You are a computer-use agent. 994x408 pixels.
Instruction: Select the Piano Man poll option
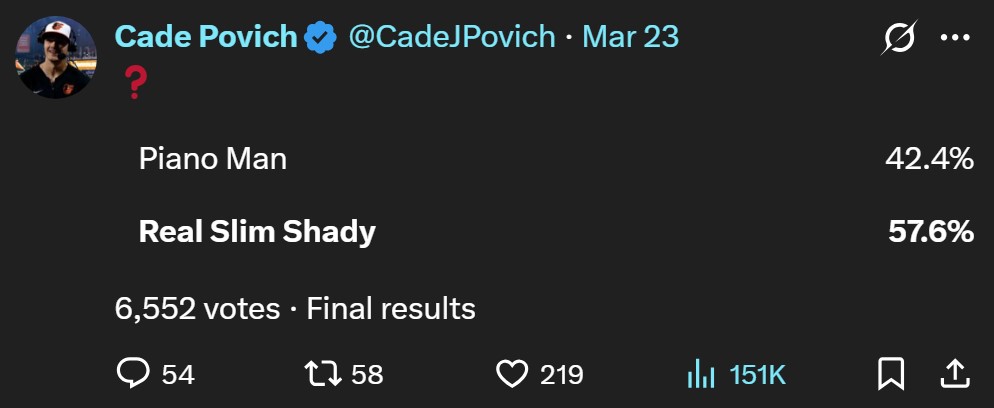tap(213, 158)
